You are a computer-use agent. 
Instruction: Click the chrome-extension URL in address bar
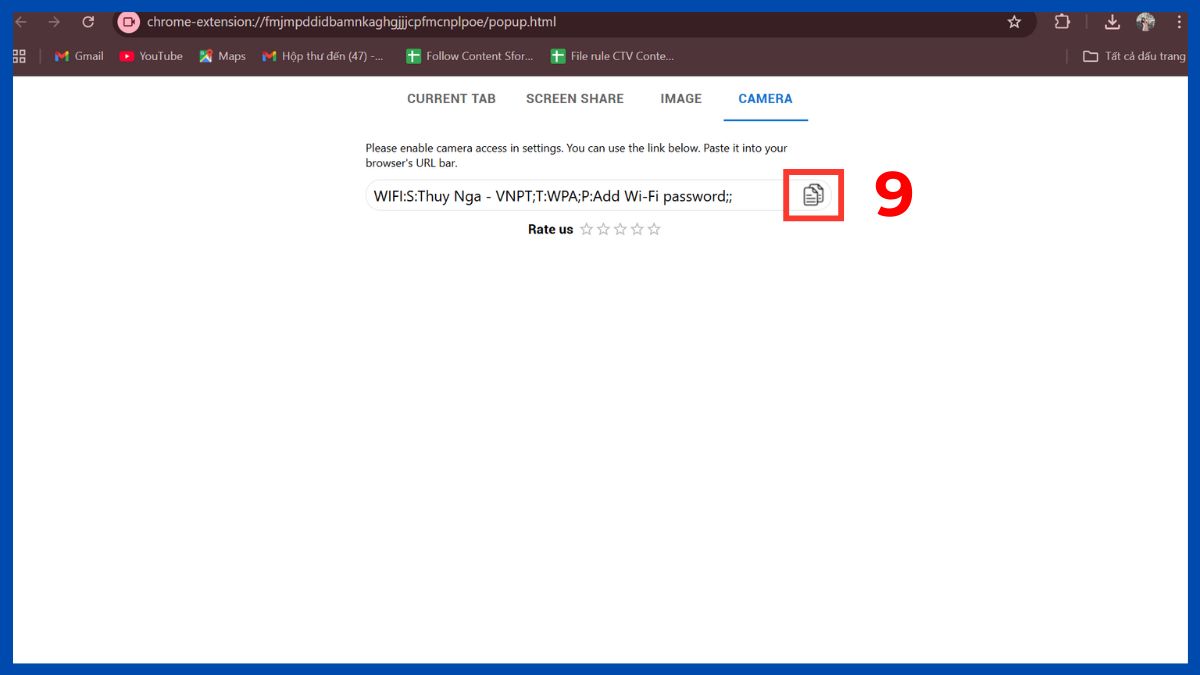click(x=352, y=22)
